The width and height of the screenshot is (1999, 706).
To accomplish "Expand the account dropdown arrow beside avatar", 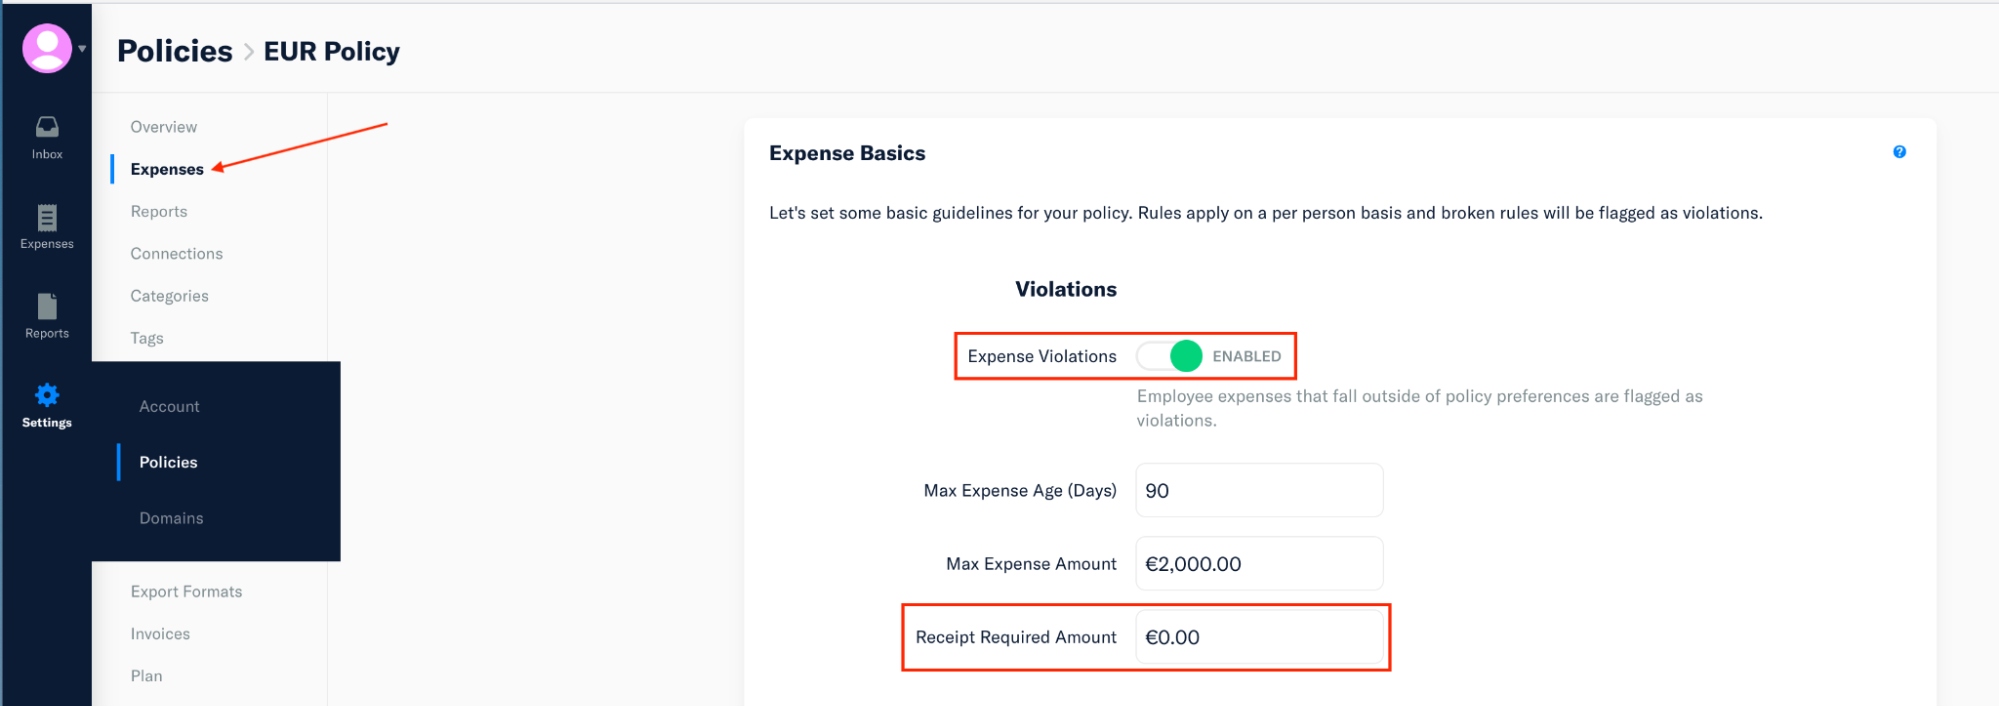I will [82, 48].
